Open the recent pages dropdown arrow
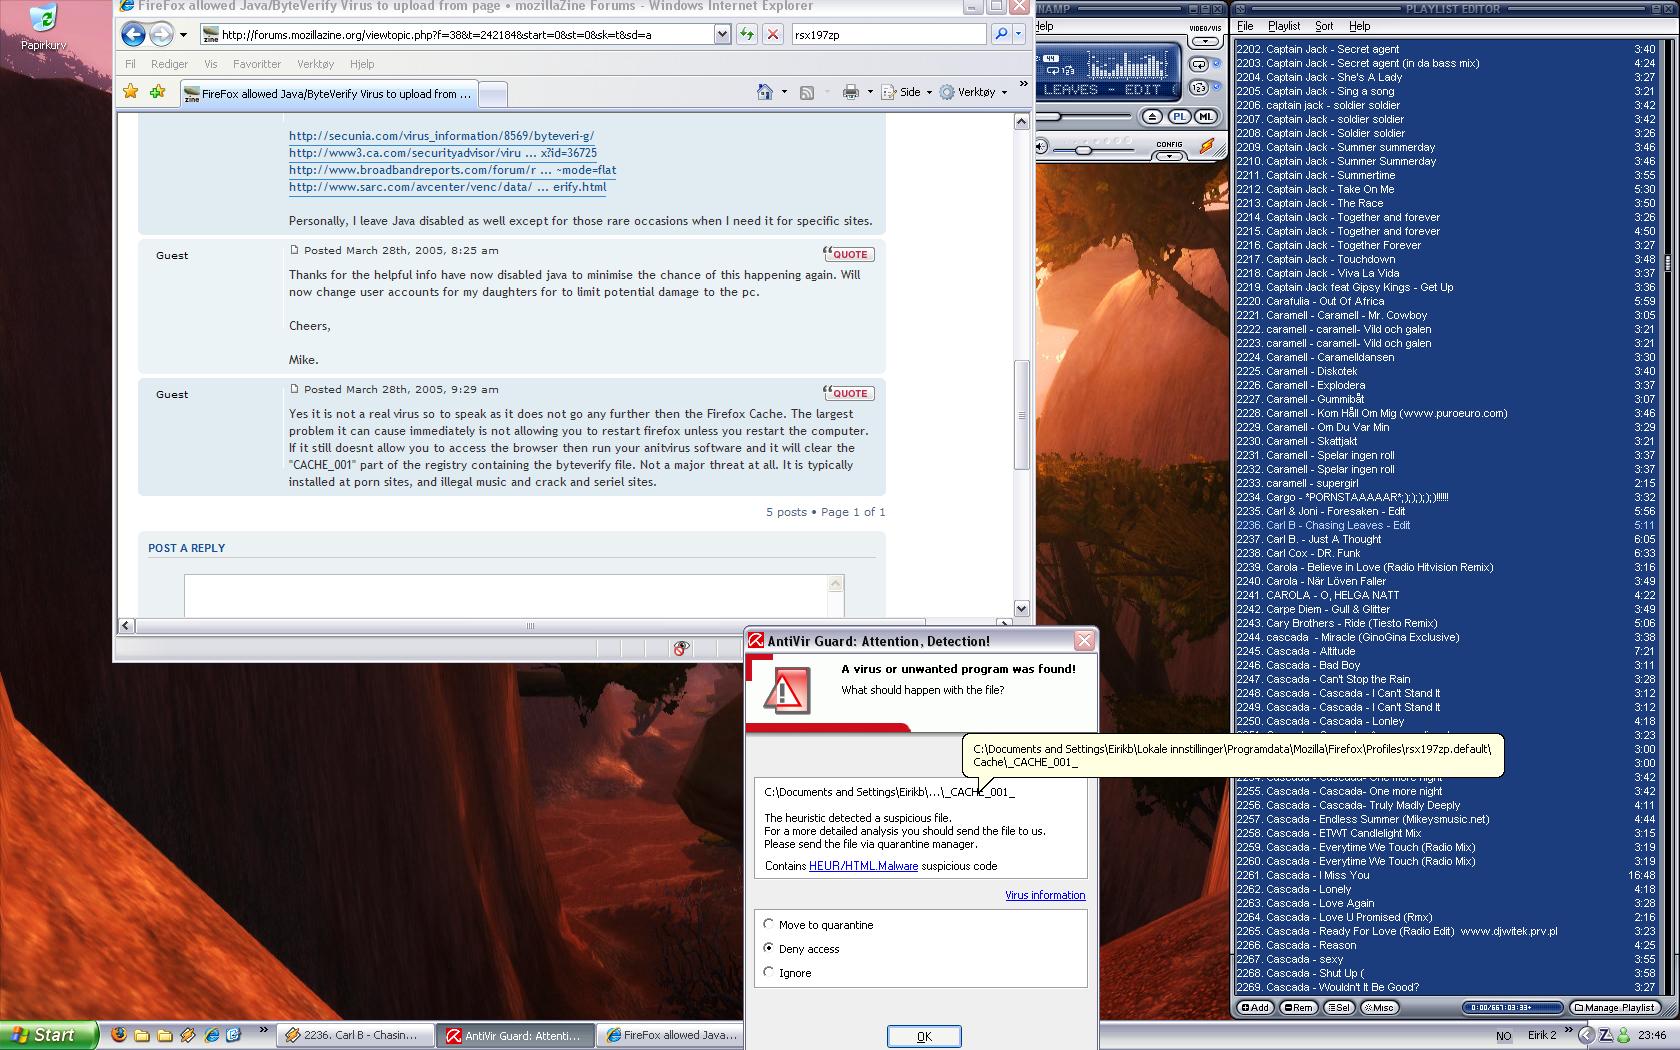Image resolution: width=1680 pixels, height=1050 pixels. 183,35
